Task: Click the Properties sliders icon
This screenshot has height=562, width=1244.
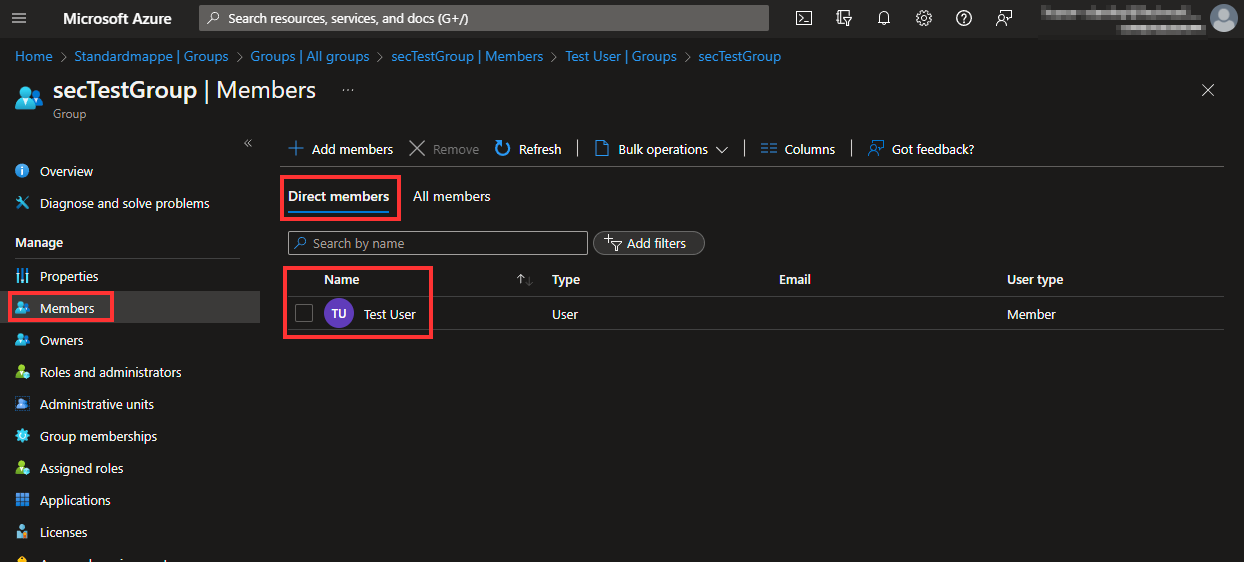Action: [22, 276]
